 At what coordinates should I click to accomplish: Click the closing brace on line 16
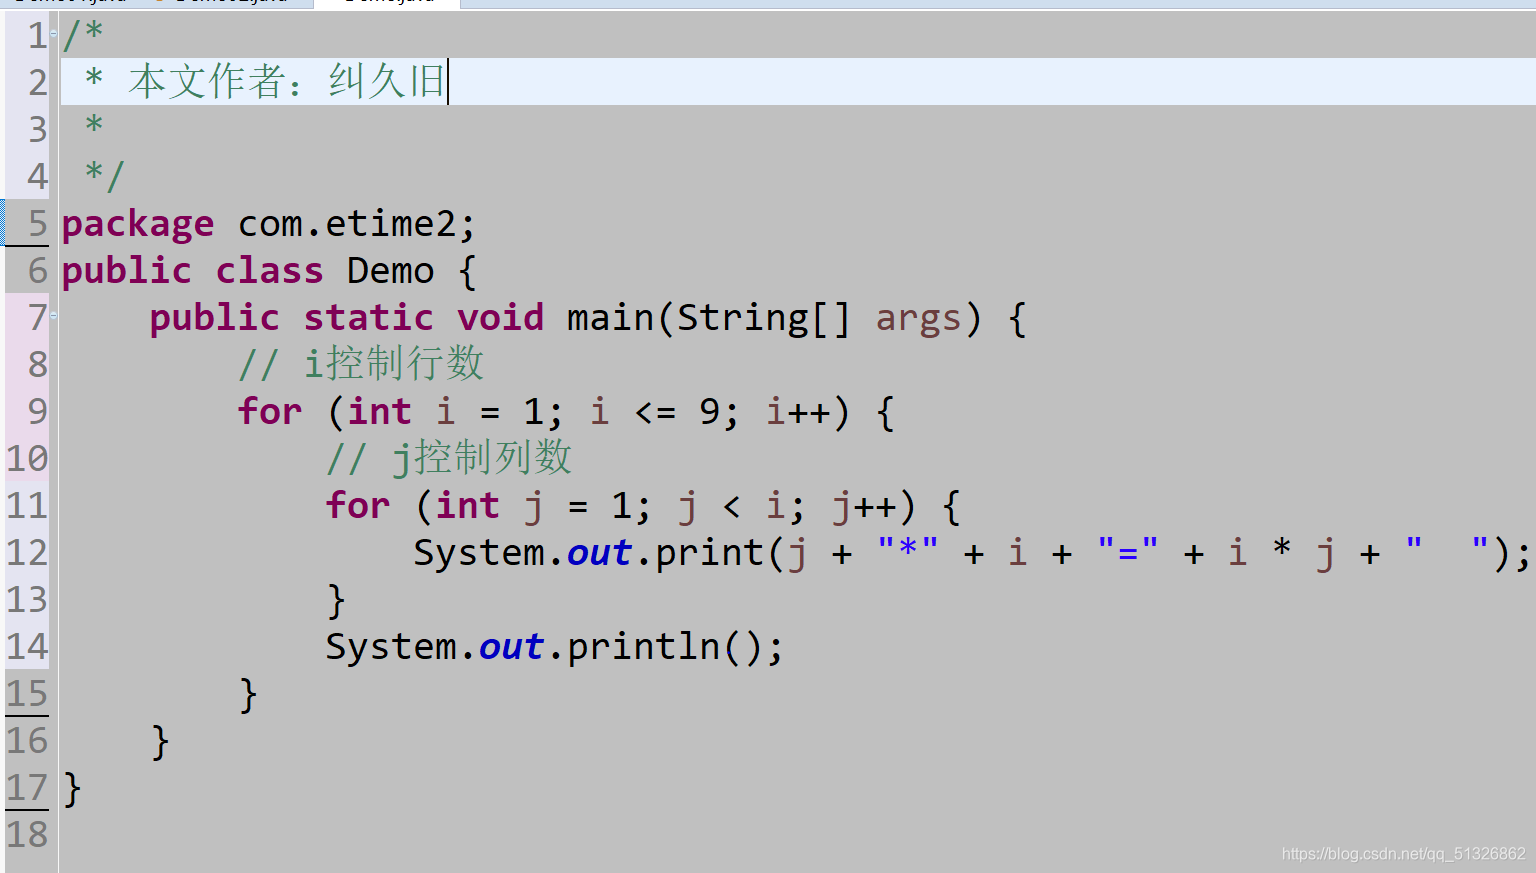tap(161, 742)
